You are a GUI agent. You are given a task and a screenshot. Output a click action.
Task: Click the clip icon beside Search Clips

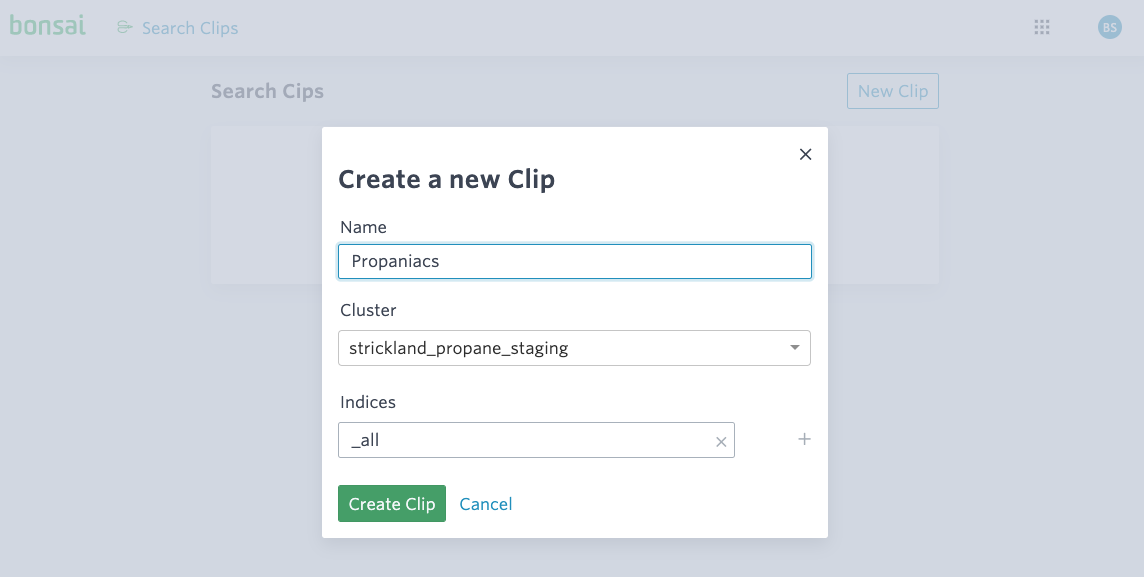(x=123, y=27)
